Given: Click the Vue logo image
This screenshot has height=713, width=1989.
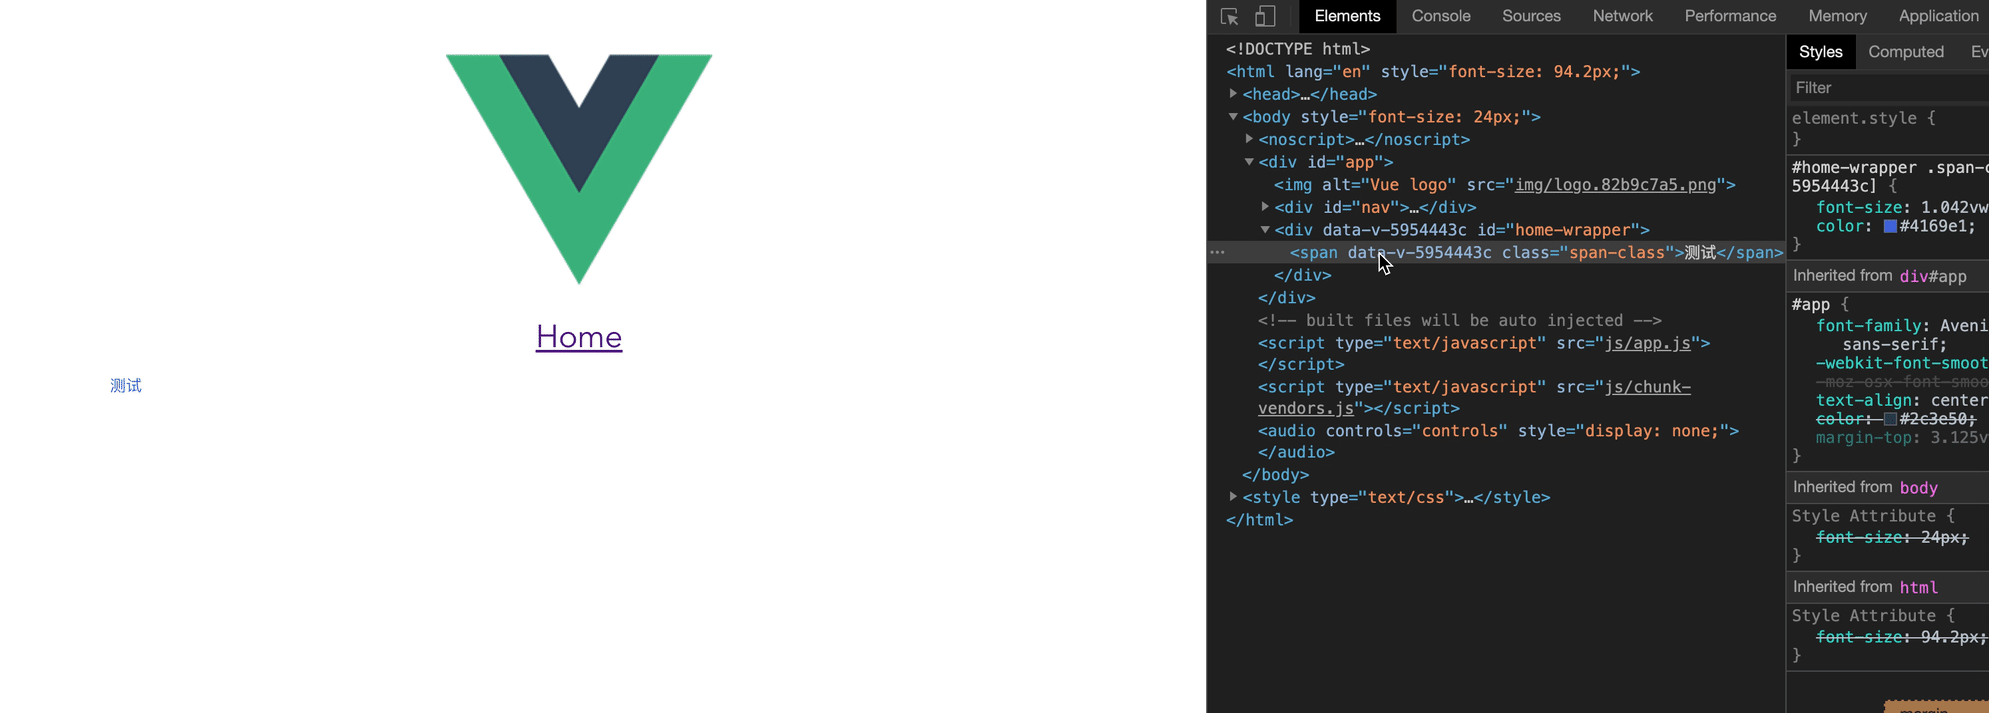Looking at the screenshot, I should pos(579,169).
